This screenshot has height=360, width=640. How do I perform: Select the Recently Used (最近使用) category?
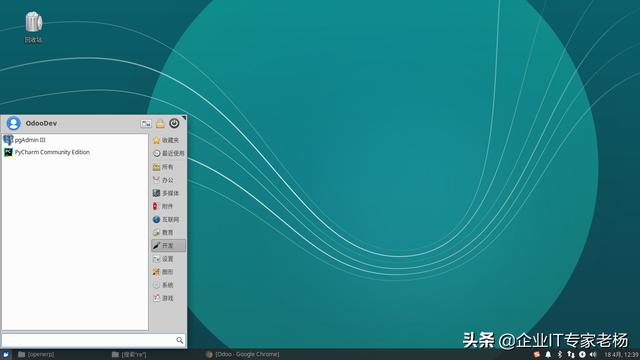pyautogui.click(x=168, y=153)
